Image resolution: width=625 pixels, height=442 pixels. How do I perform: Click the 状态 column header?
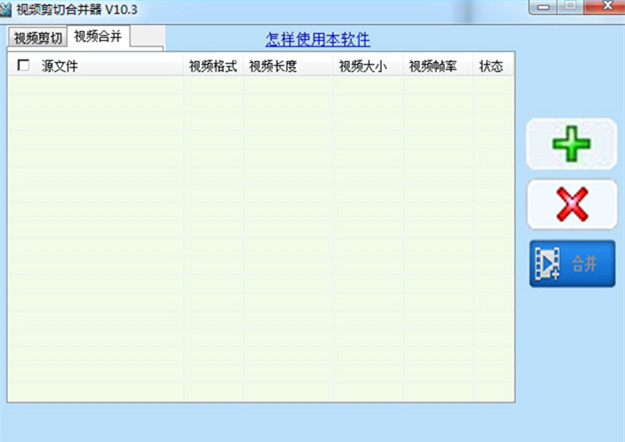point(493,66)
